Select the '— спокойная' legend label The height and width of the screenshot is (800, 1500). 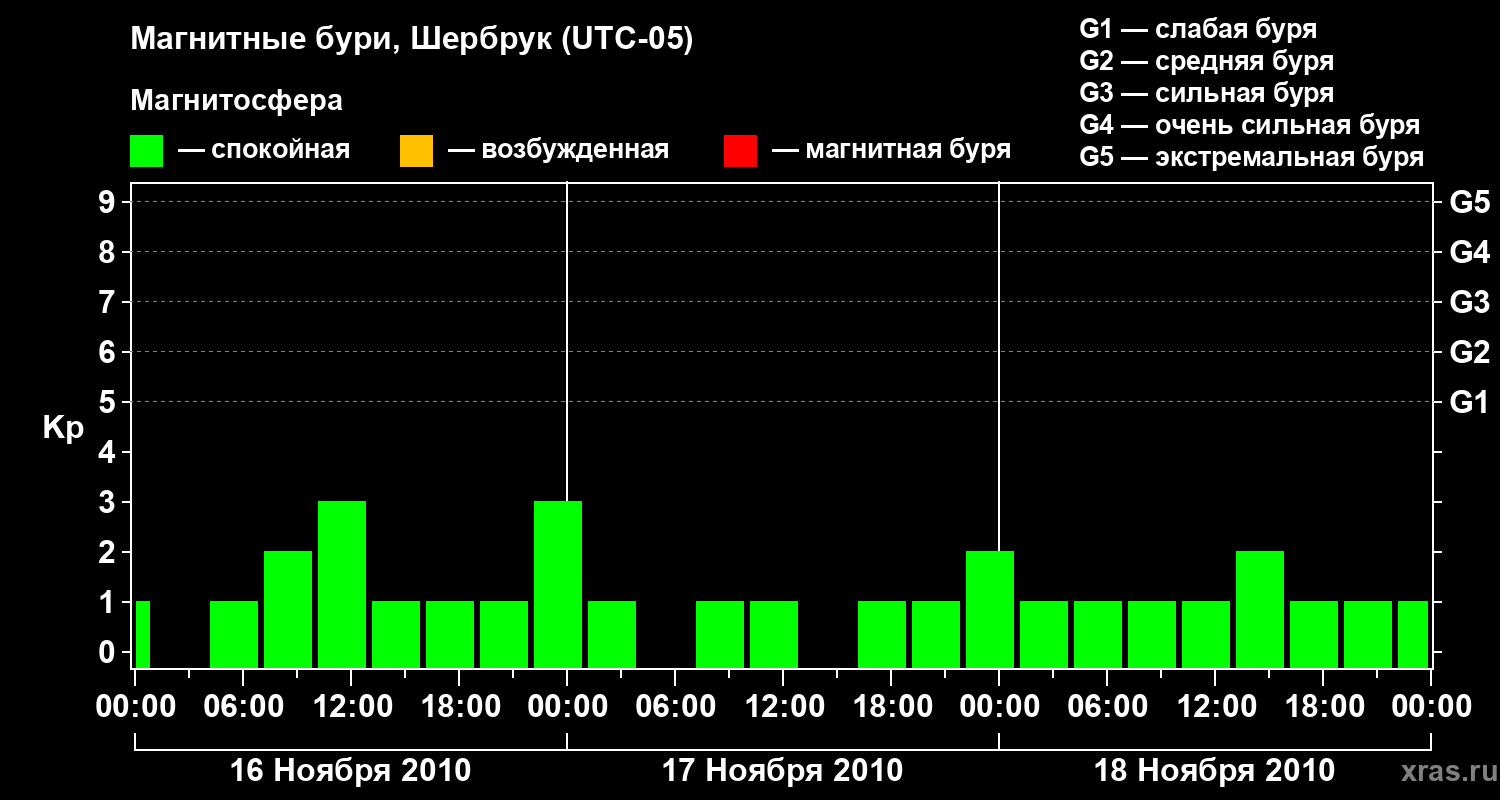[x=264, y=151]
